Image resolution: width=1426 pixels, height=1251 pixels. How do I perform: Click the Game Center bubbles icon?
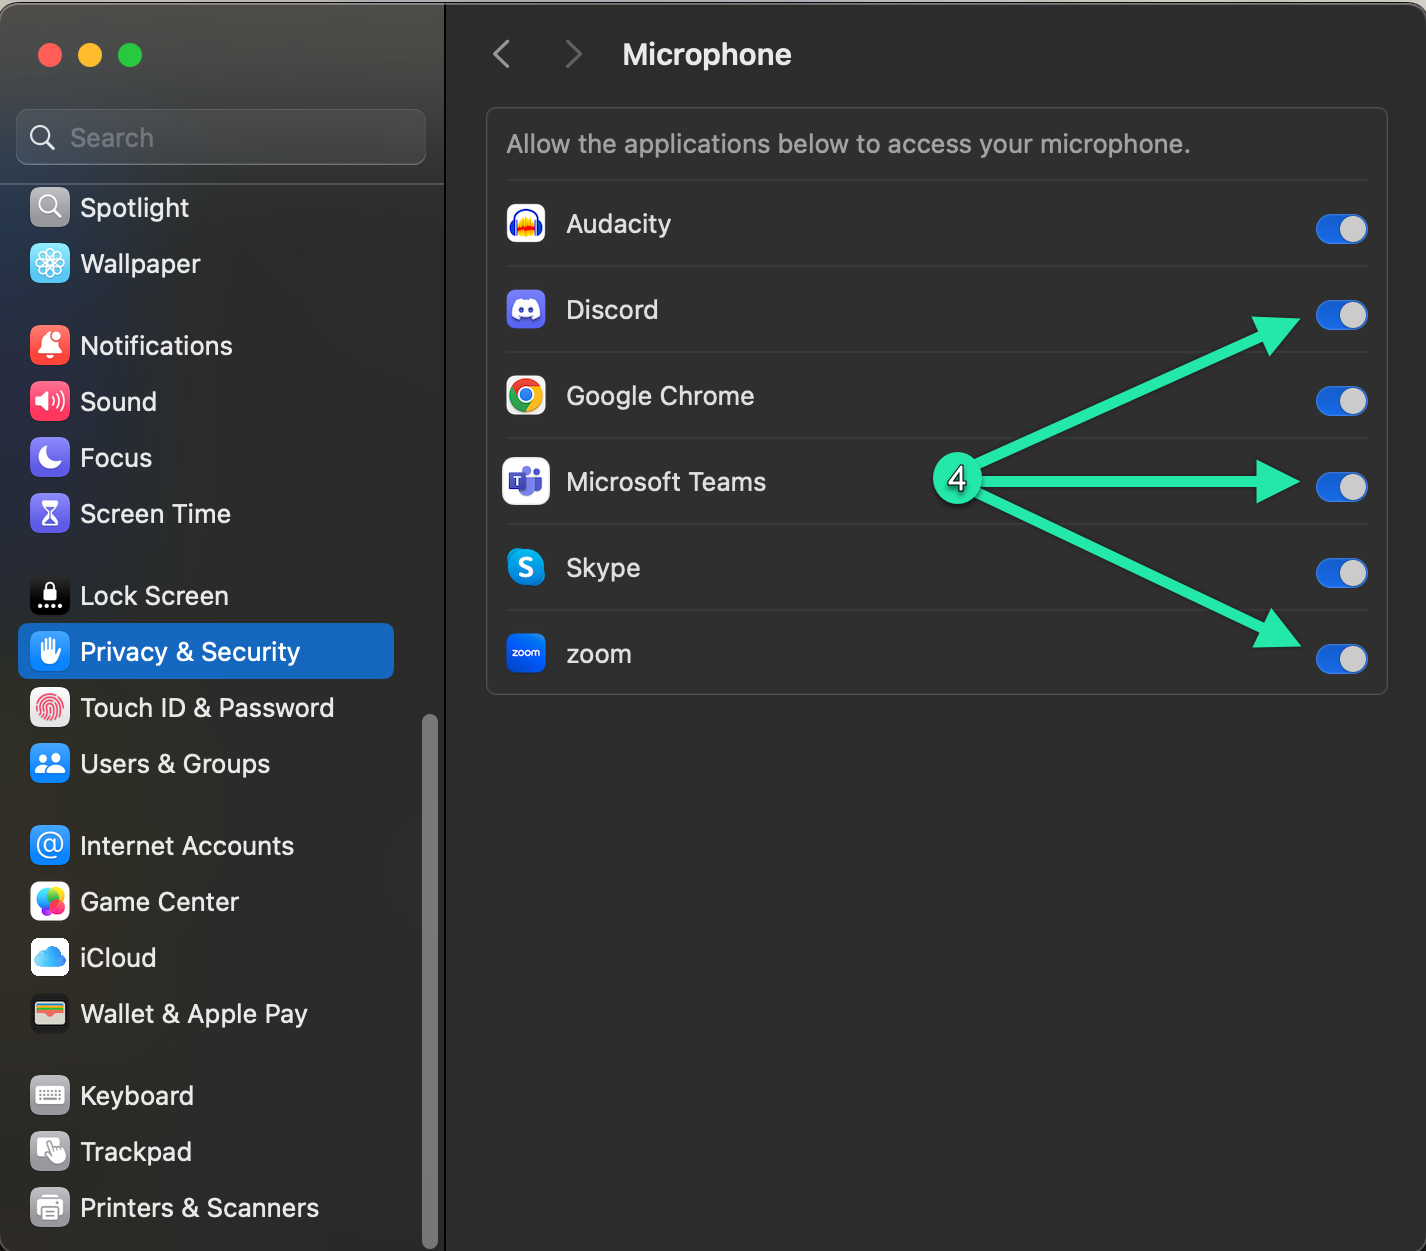pyautogui.click(x=50, y=902)
